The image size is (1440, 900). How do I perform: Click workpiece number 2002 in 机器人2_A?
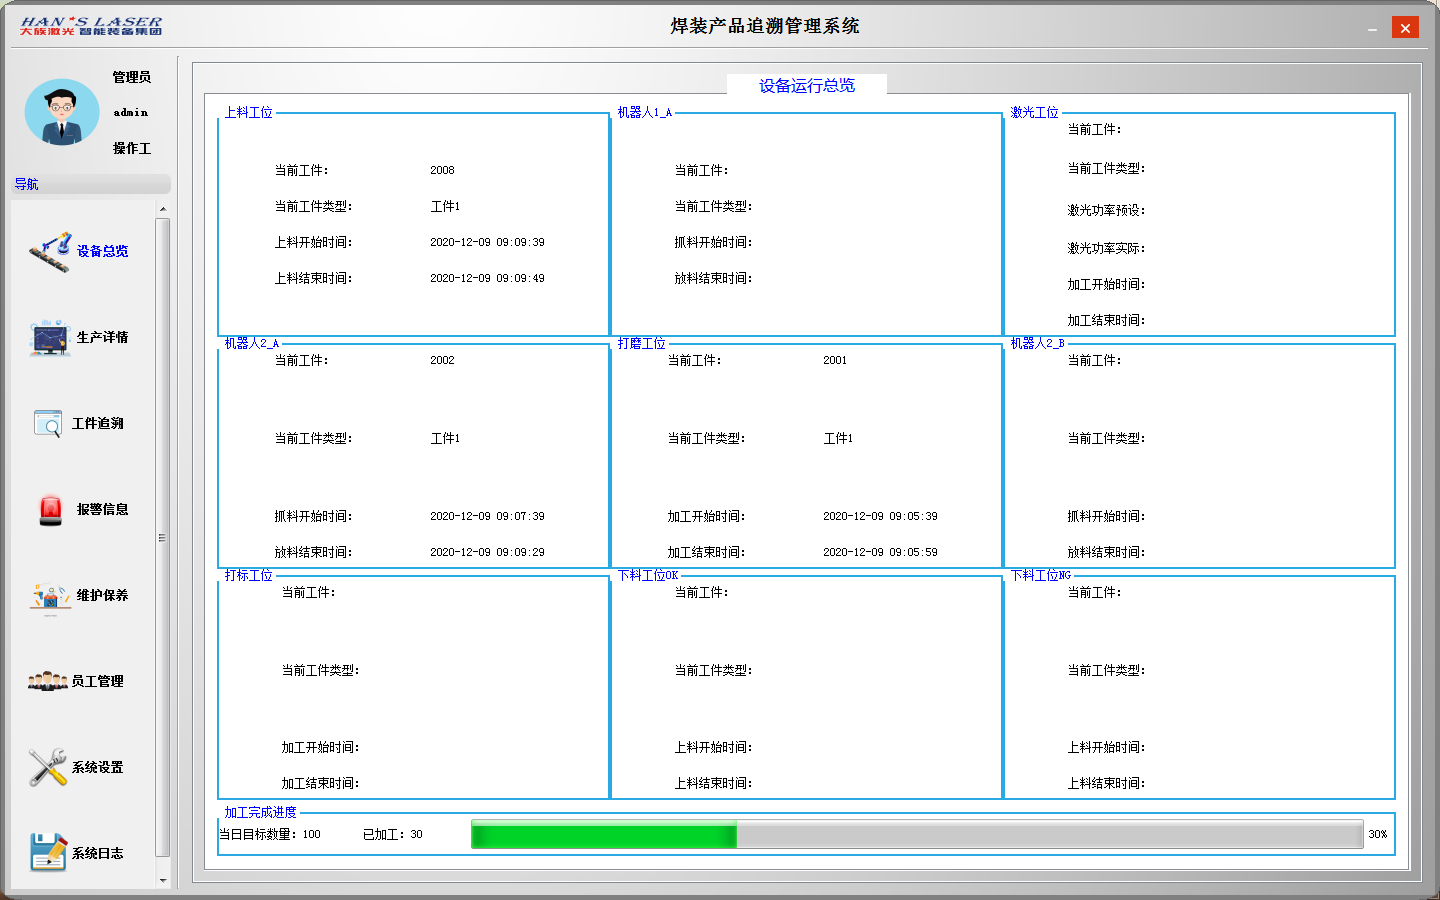[442, 361]
